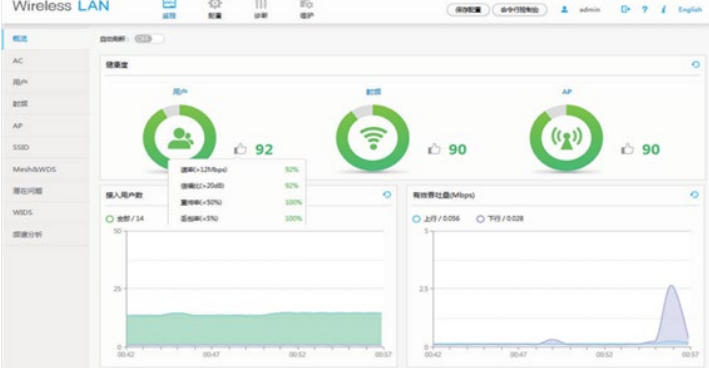Click the thumbs-up icon beside AP score 90
This screenshot has width=709, height=368.
pos(627,149)
